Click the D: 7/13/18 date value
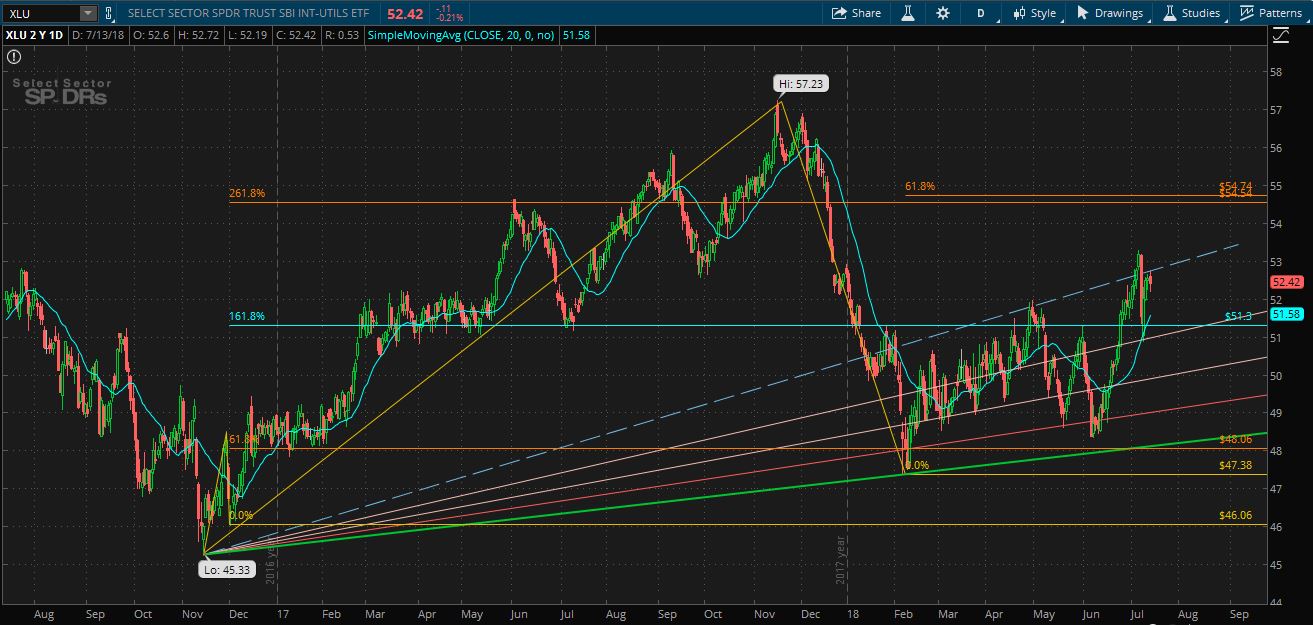The image size is (1313, 625). click(x=100, y=36)
